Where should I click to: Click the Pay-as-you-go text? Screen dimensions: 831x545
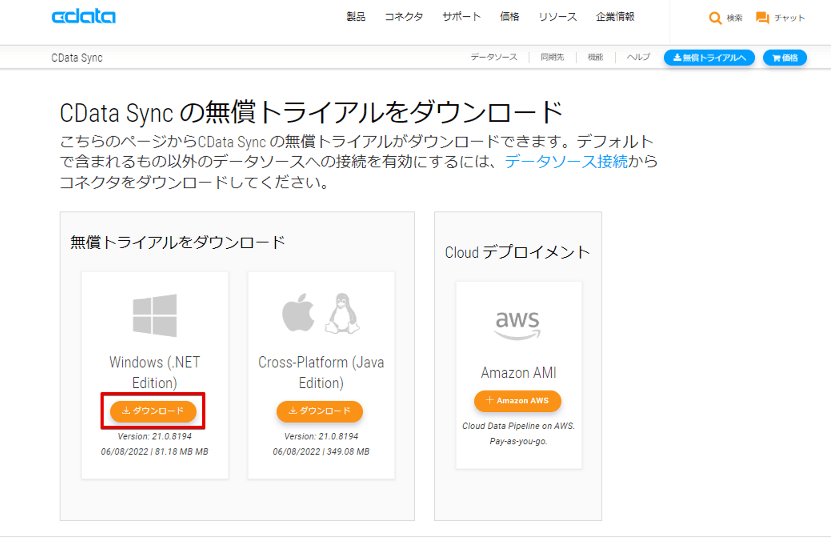pos(518,441)
